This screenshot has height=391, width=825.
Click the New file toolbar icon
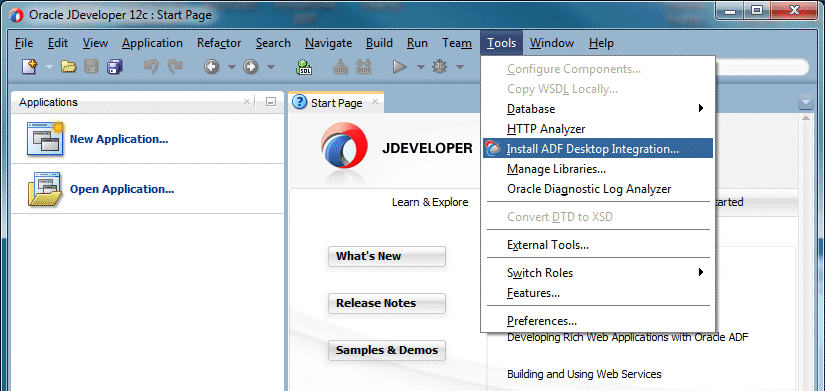point(28,67)
